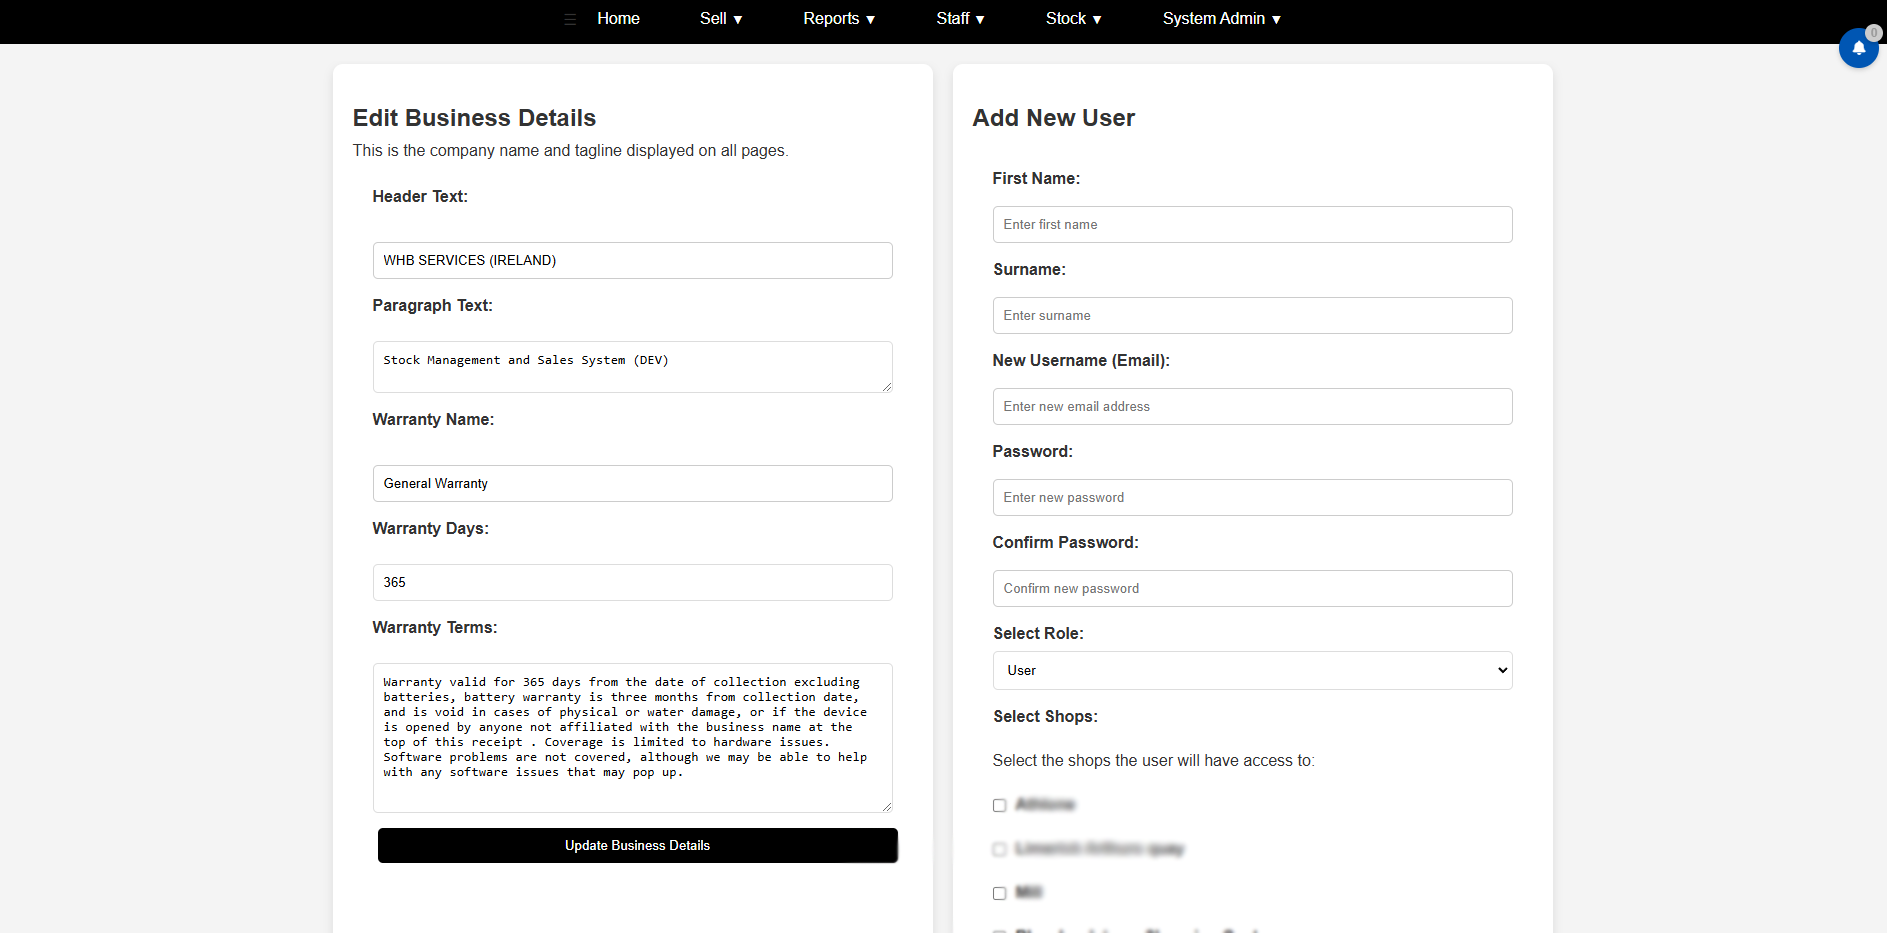Focus the Surname input
The image size is (1887, 933).
(1252, 315)
